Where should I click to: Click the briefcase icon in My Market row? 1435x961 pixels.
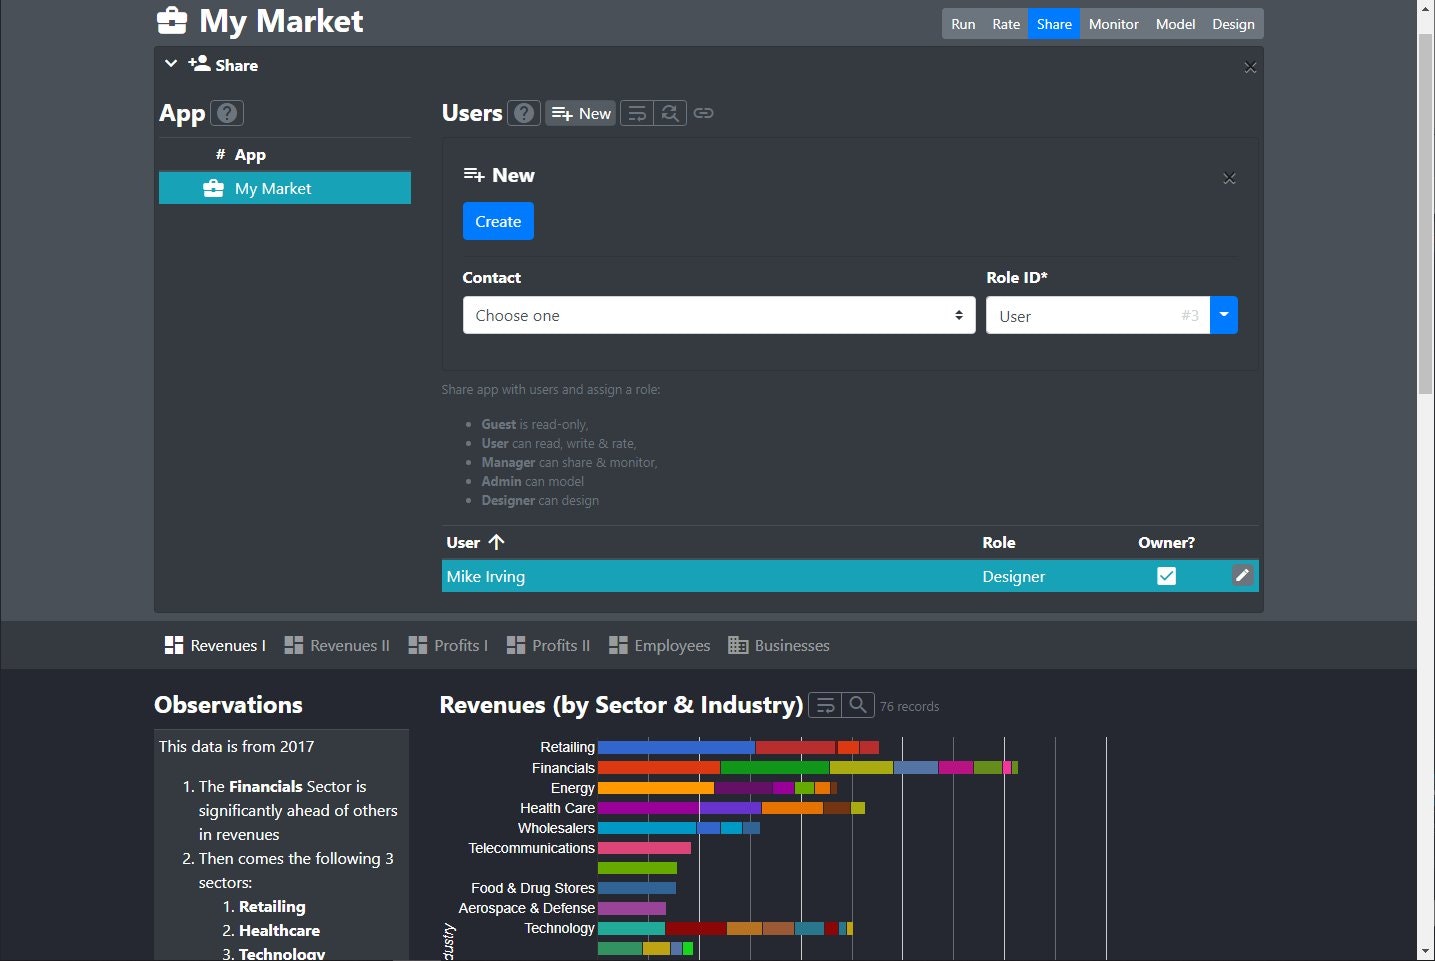point(213,188)
